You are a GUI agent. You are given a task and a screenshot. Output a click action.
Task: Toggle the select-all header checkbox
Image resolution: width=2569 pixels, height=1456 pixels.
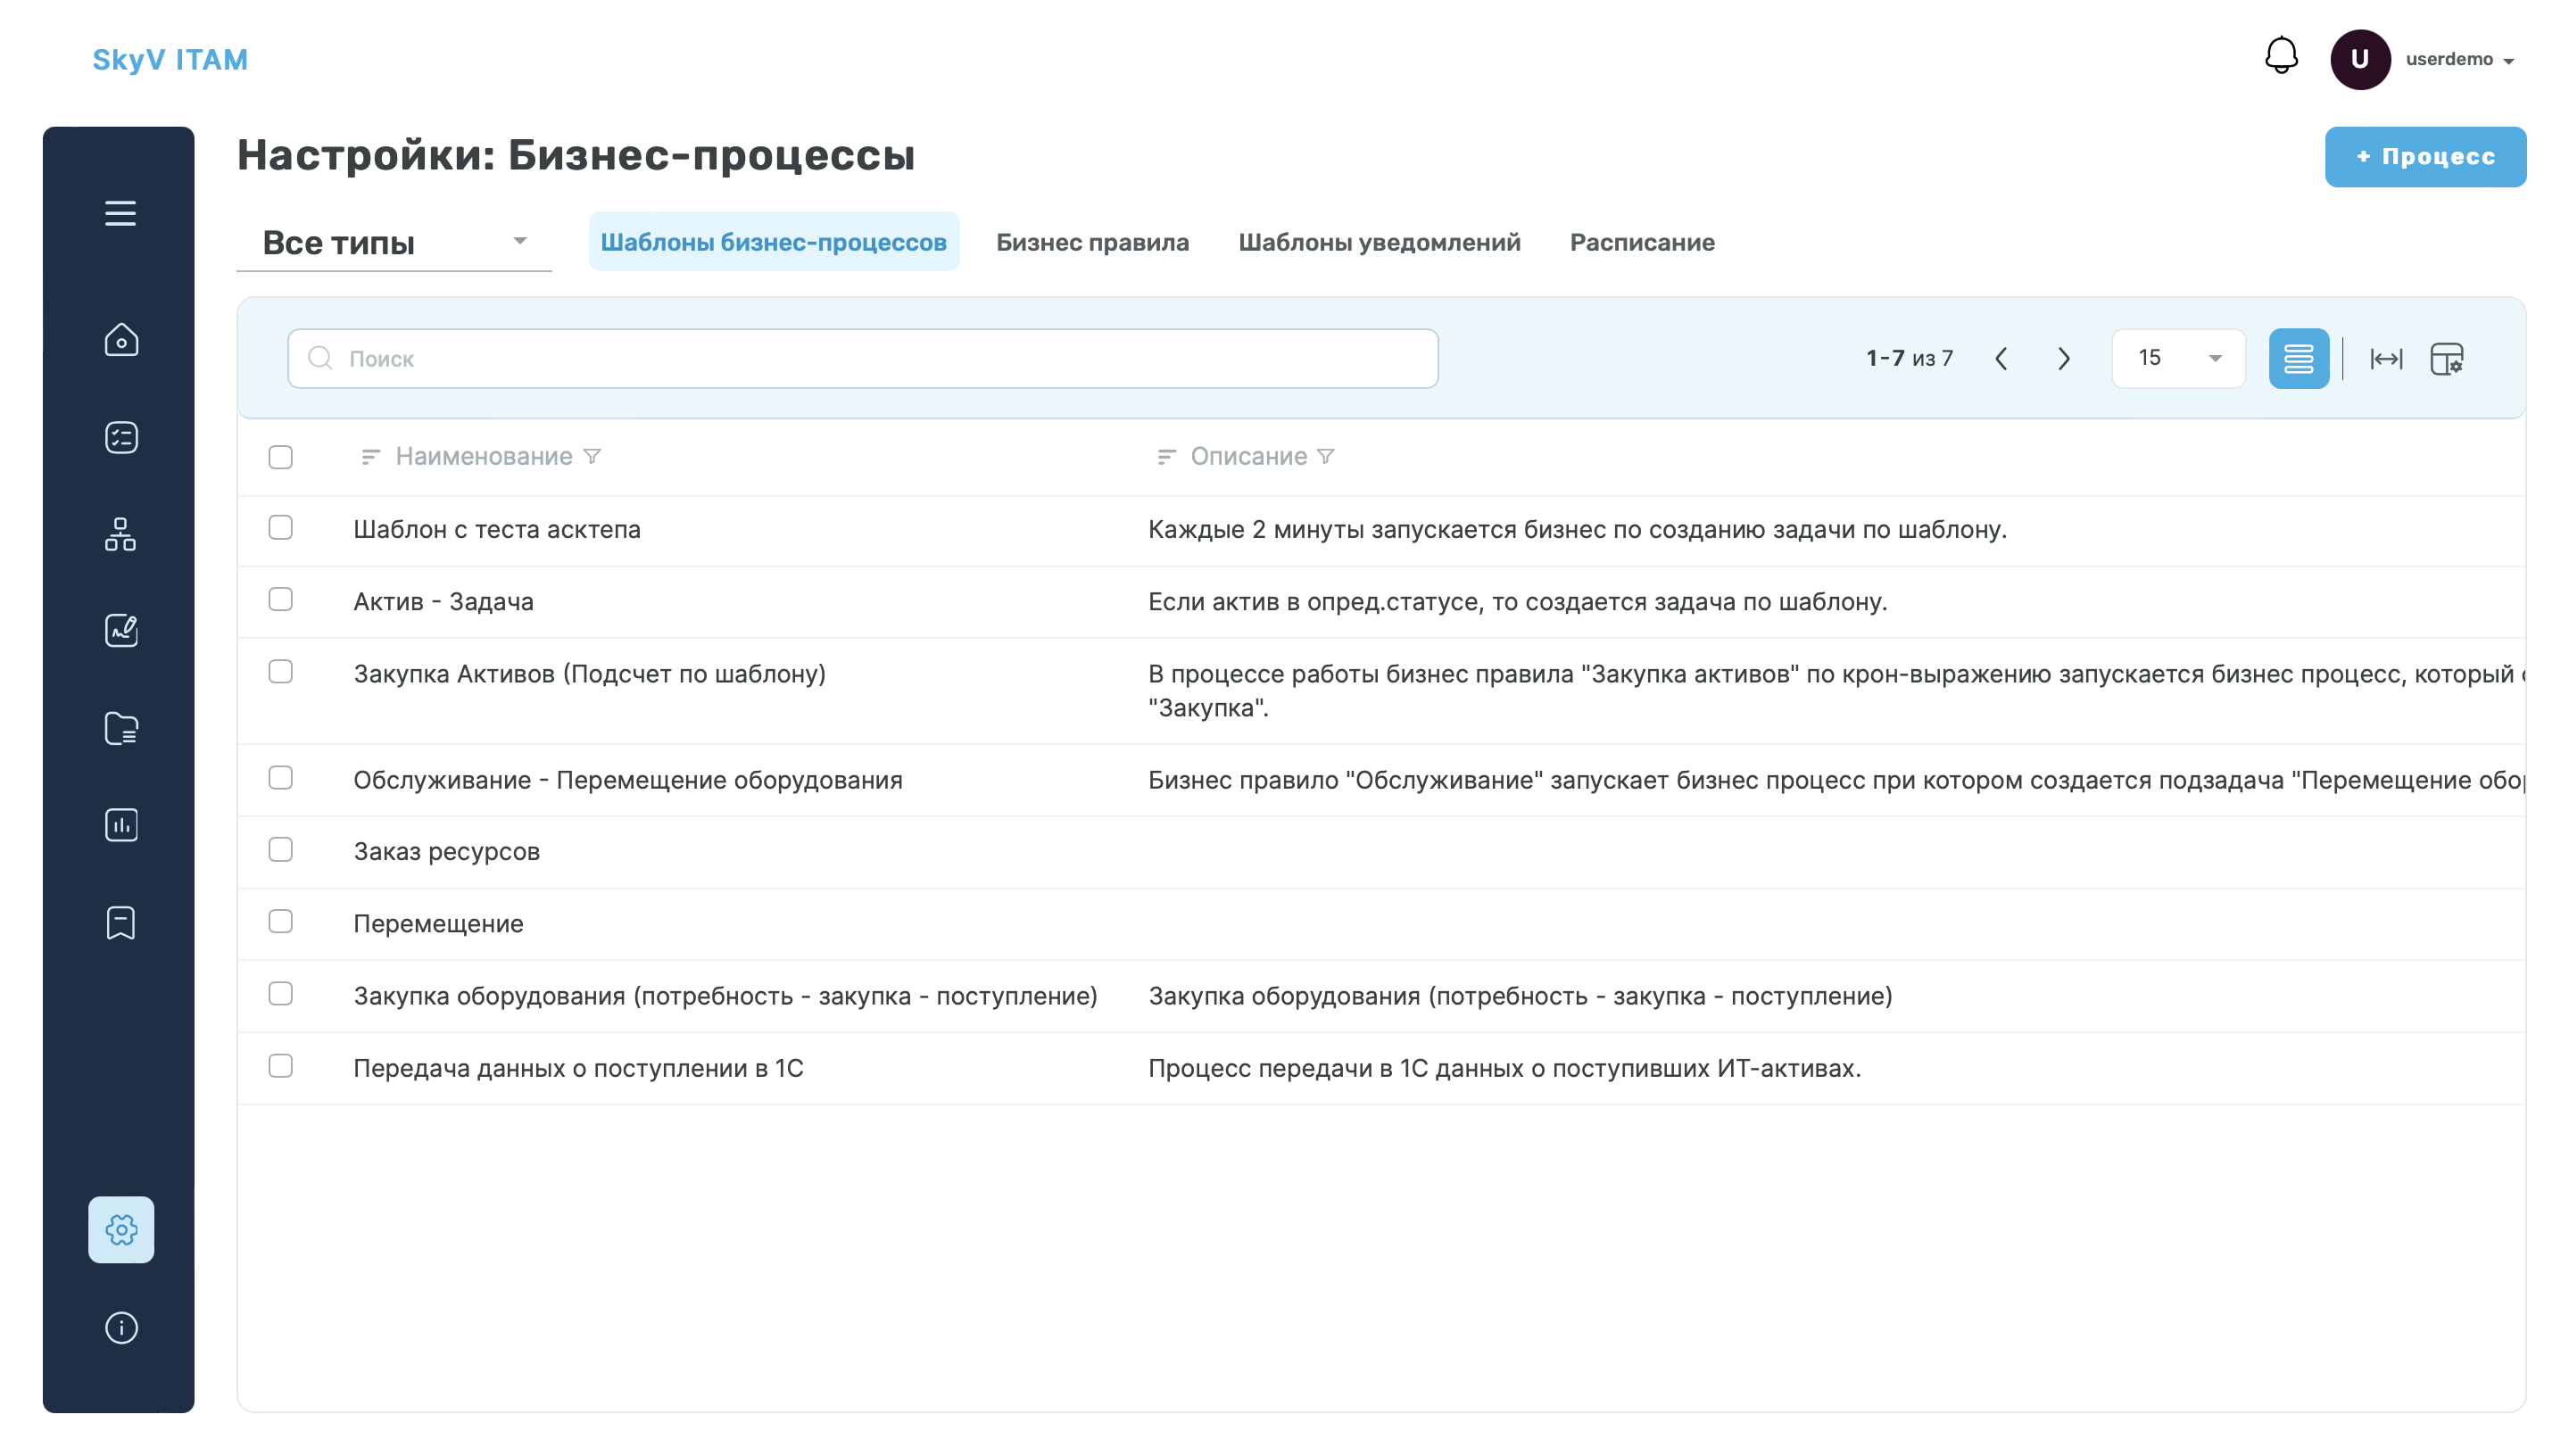pos(281,457)
